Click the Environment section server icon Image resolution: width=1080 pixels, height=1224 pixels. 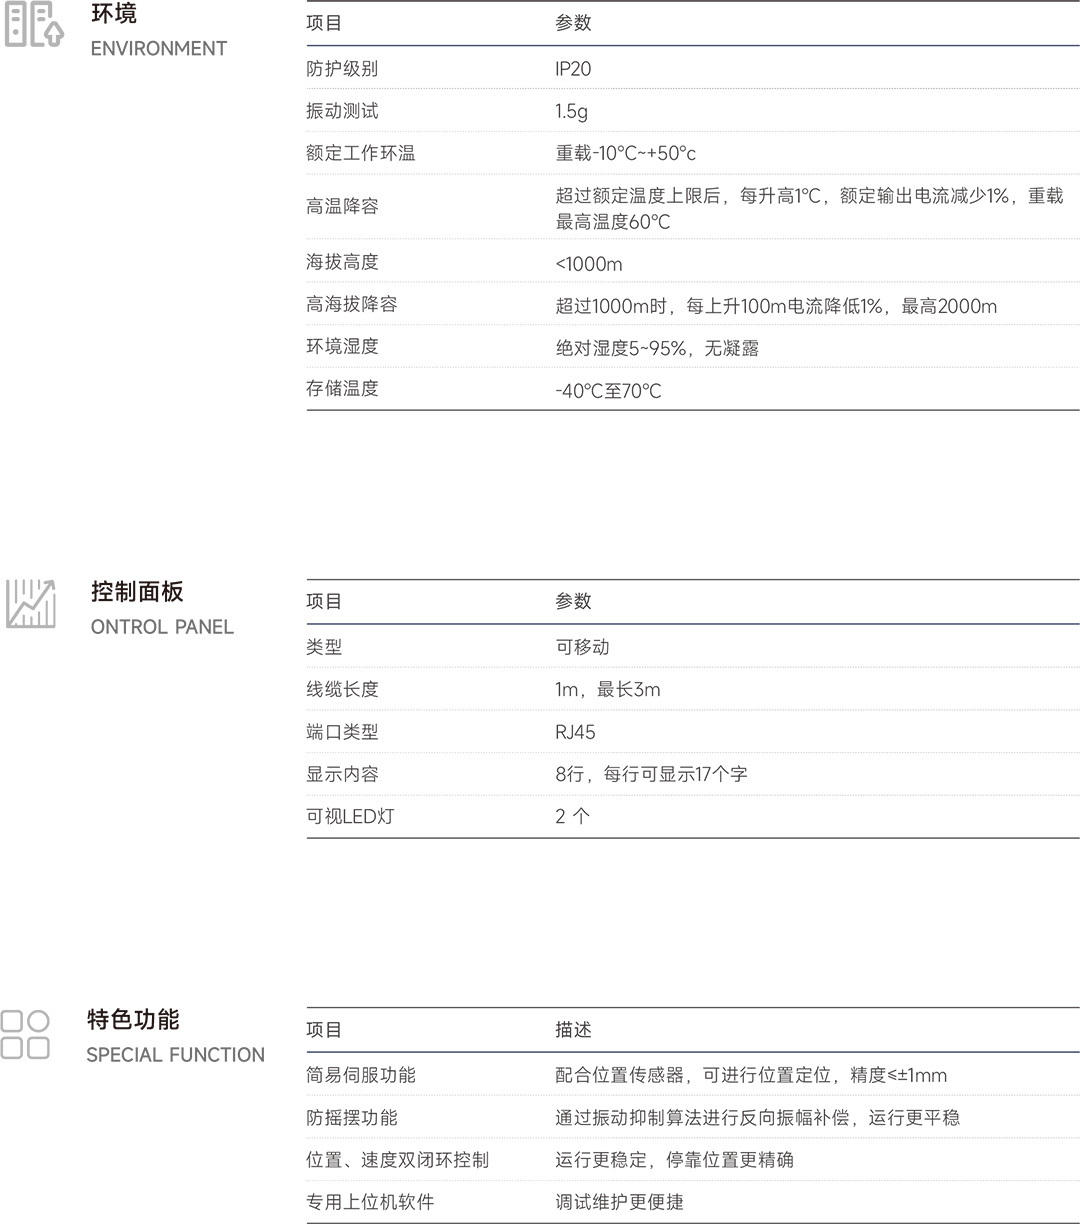point(34,24)
